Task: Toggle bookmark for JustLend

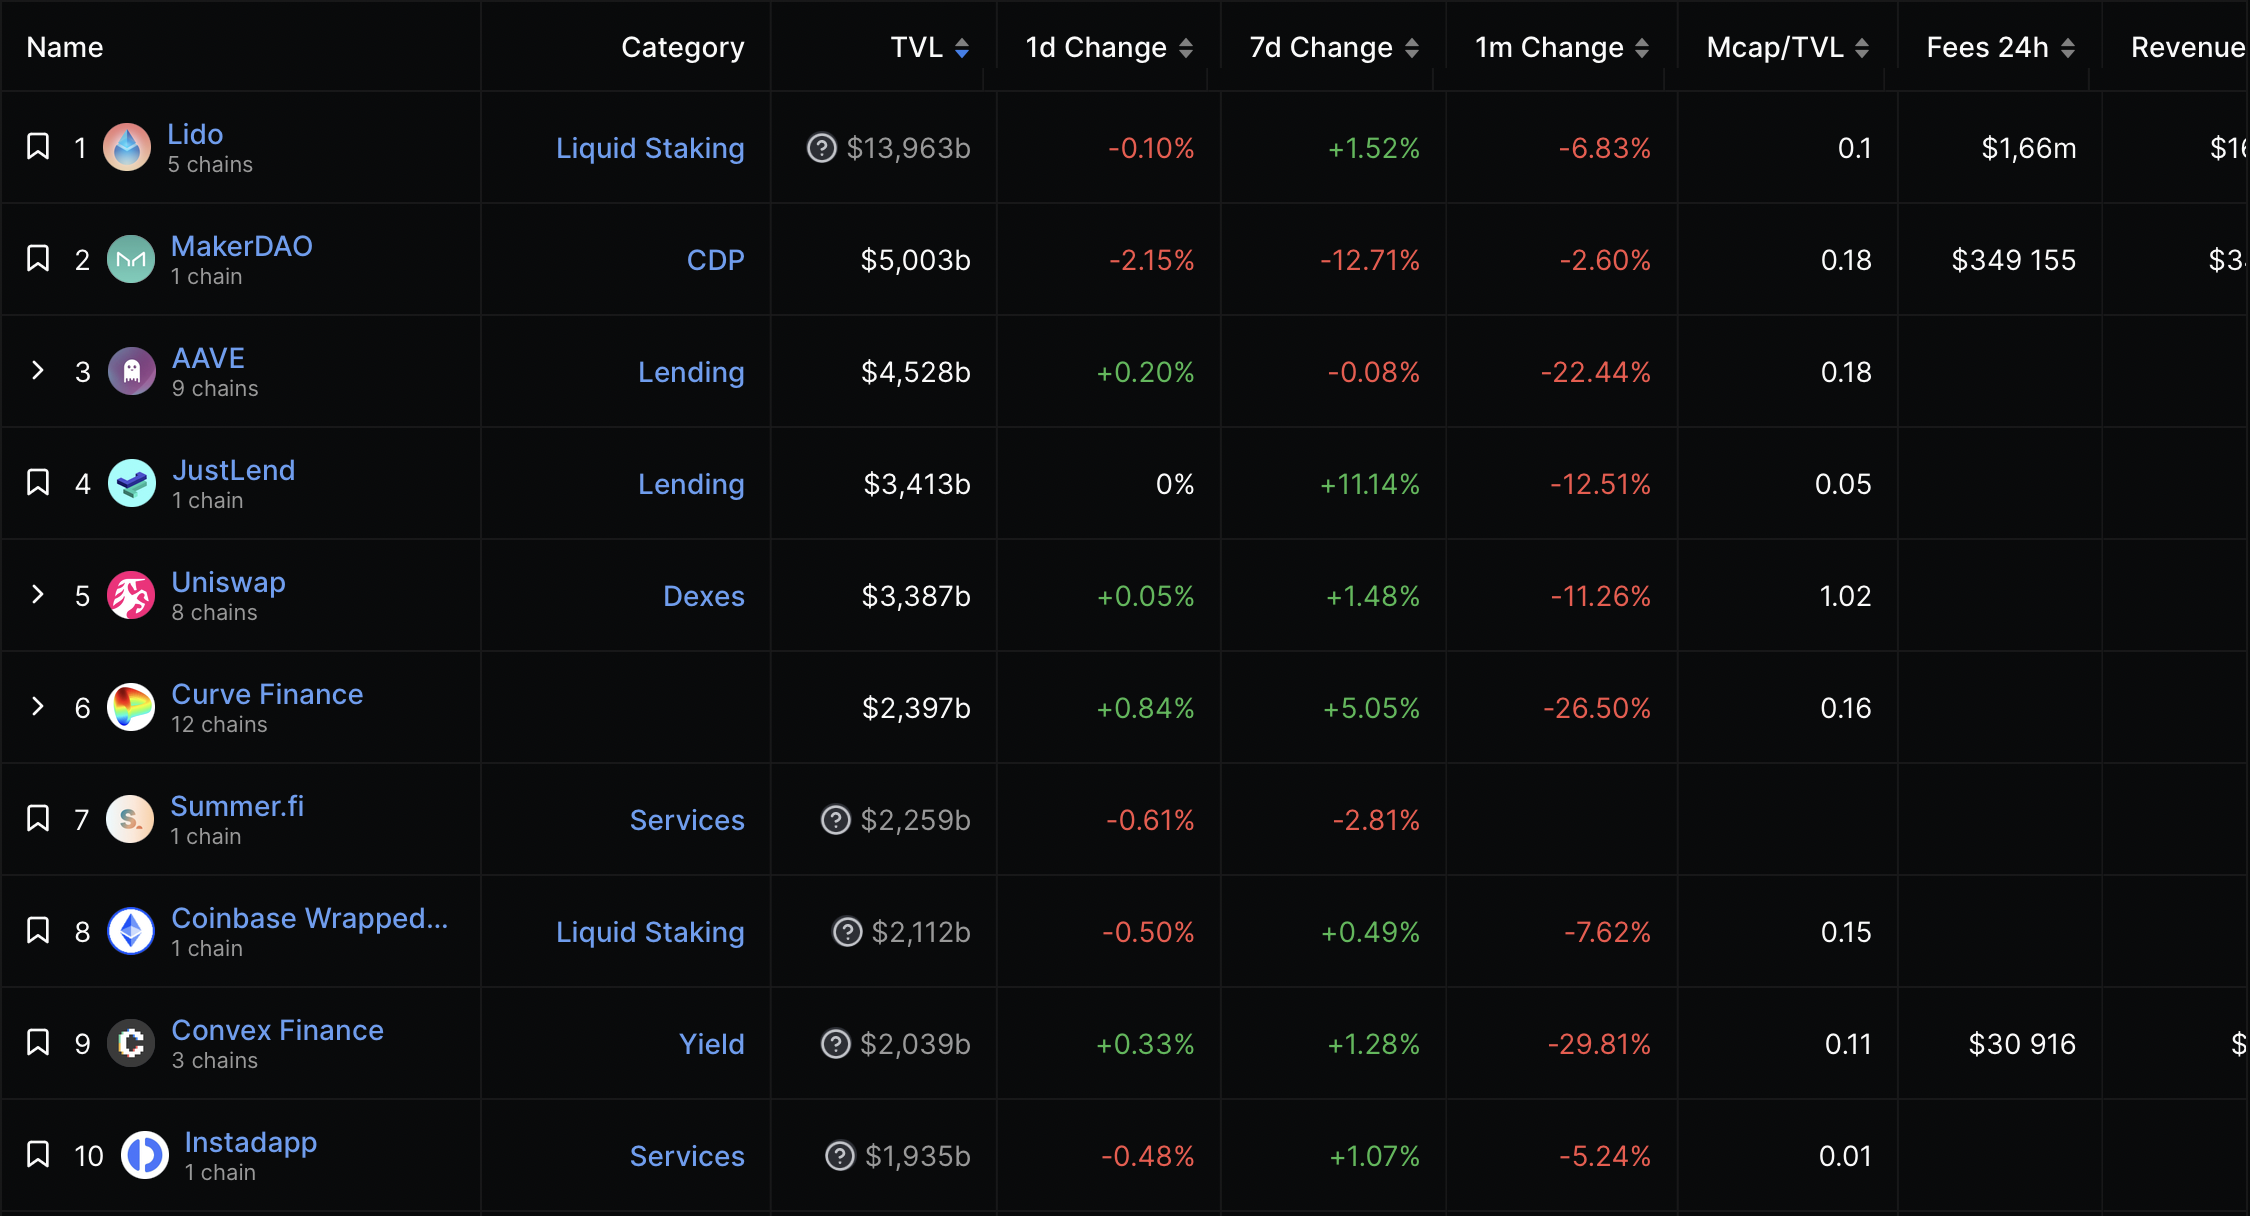Action: coord(38,483)
